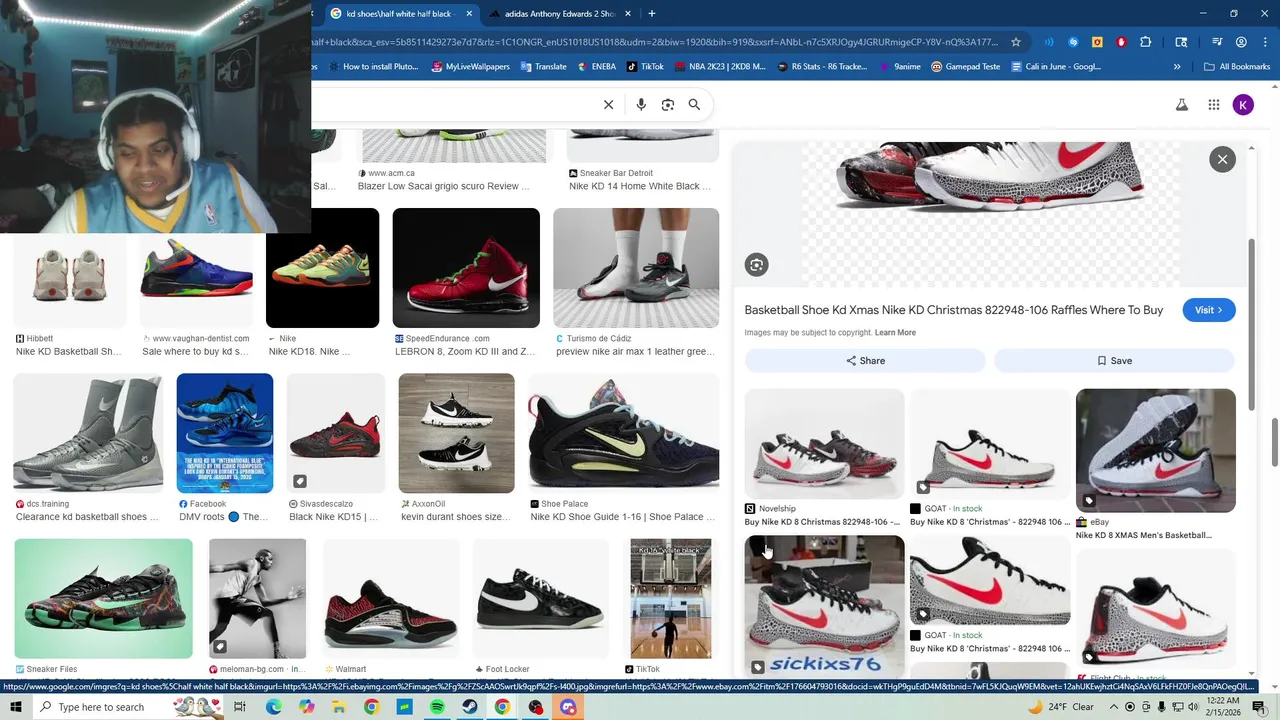The width and height of the screenshot is (1280, 720).
Task: Close the image preview panel
Action: click(x=1222, y=159)
